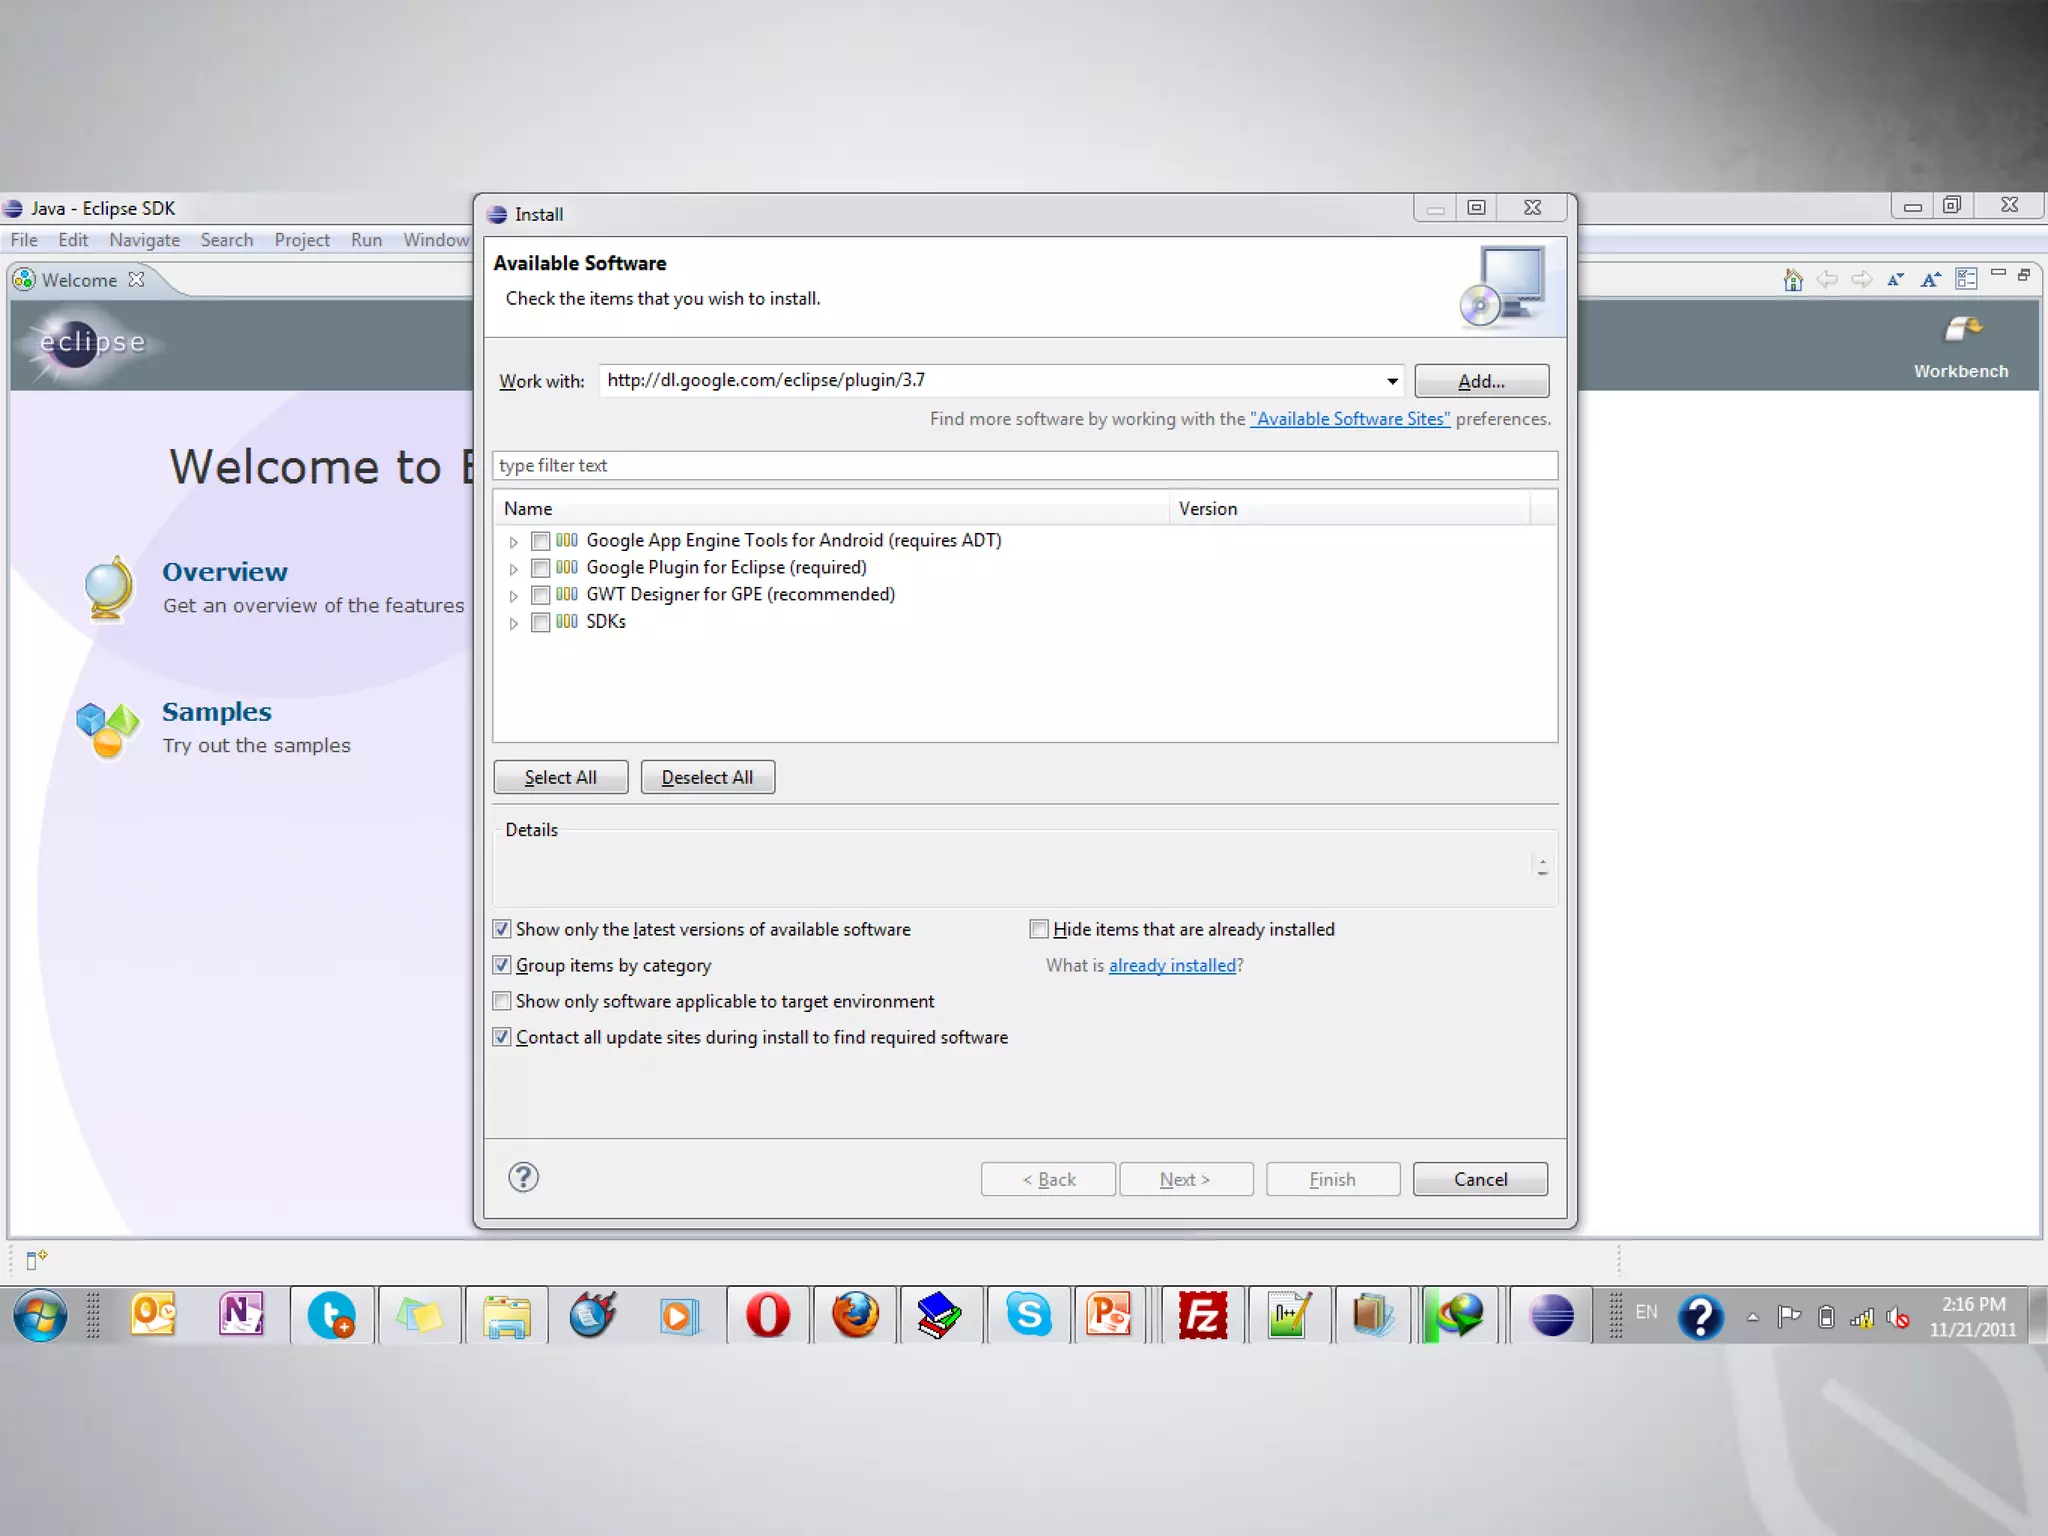Screen dimensions: 2048x1536
Task: Open Skype from the taskbar
Action: tap(1028, 1315)
